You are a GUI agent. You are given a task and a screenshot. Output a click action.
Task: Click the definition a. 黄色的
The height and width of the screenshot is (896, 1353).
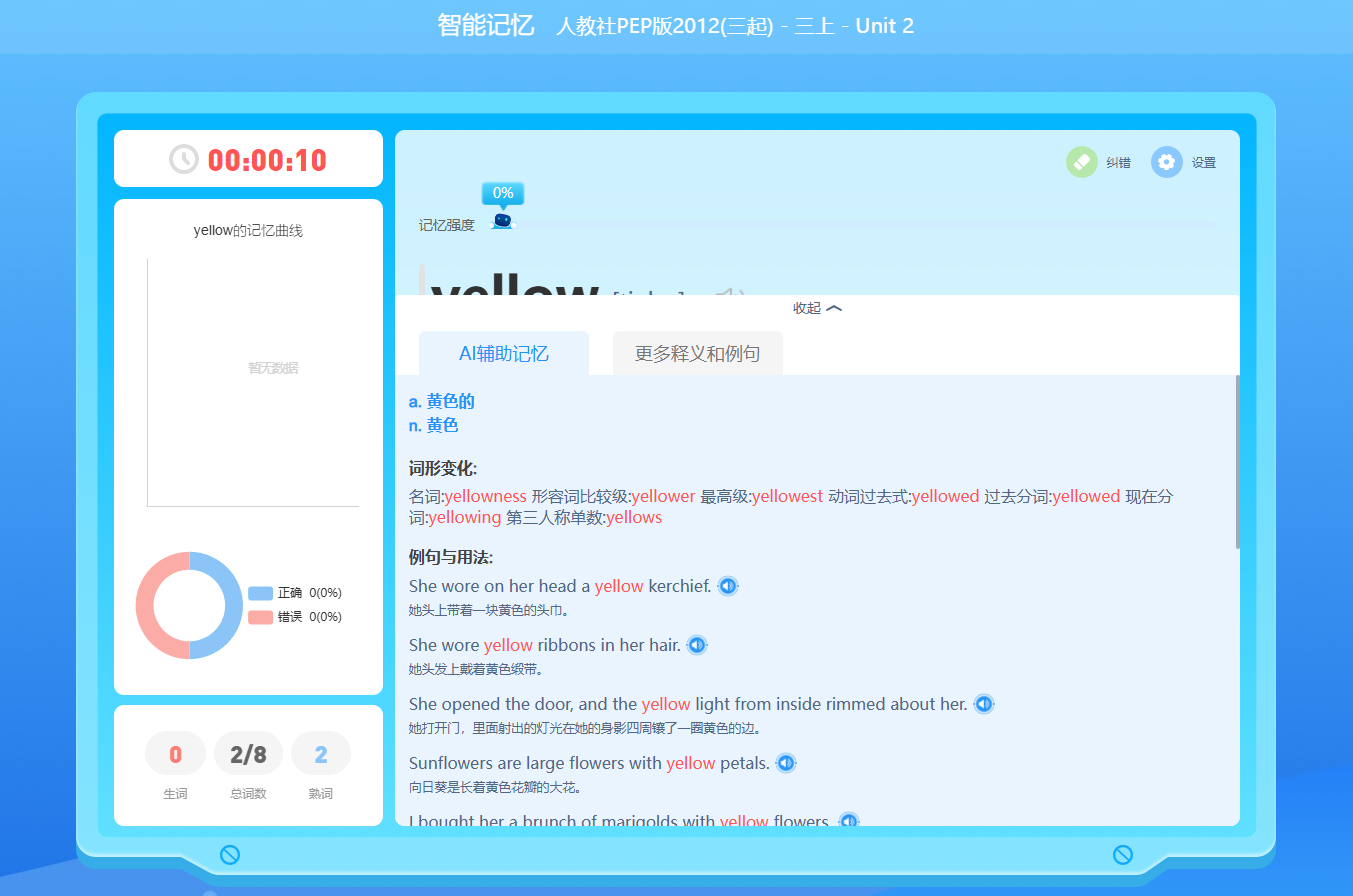pyautogui.click(x=442, y=401)
